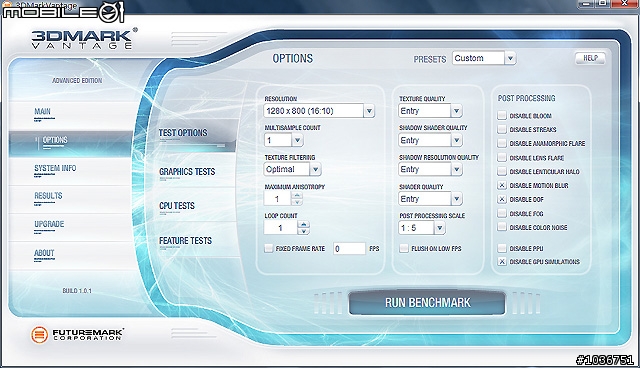Uncheck Disable GPU Simulations checkbox
This screenshot has width=640, height=368.
coord(502,262)
